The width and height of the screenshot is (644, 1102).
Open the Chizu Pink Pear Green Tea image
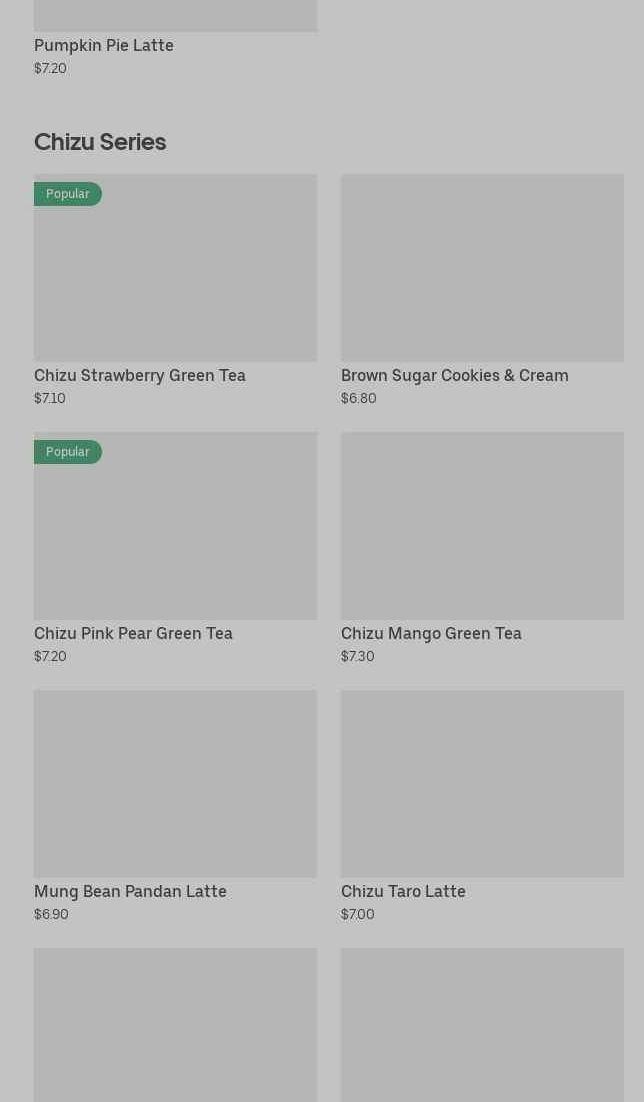coord(175,526)
